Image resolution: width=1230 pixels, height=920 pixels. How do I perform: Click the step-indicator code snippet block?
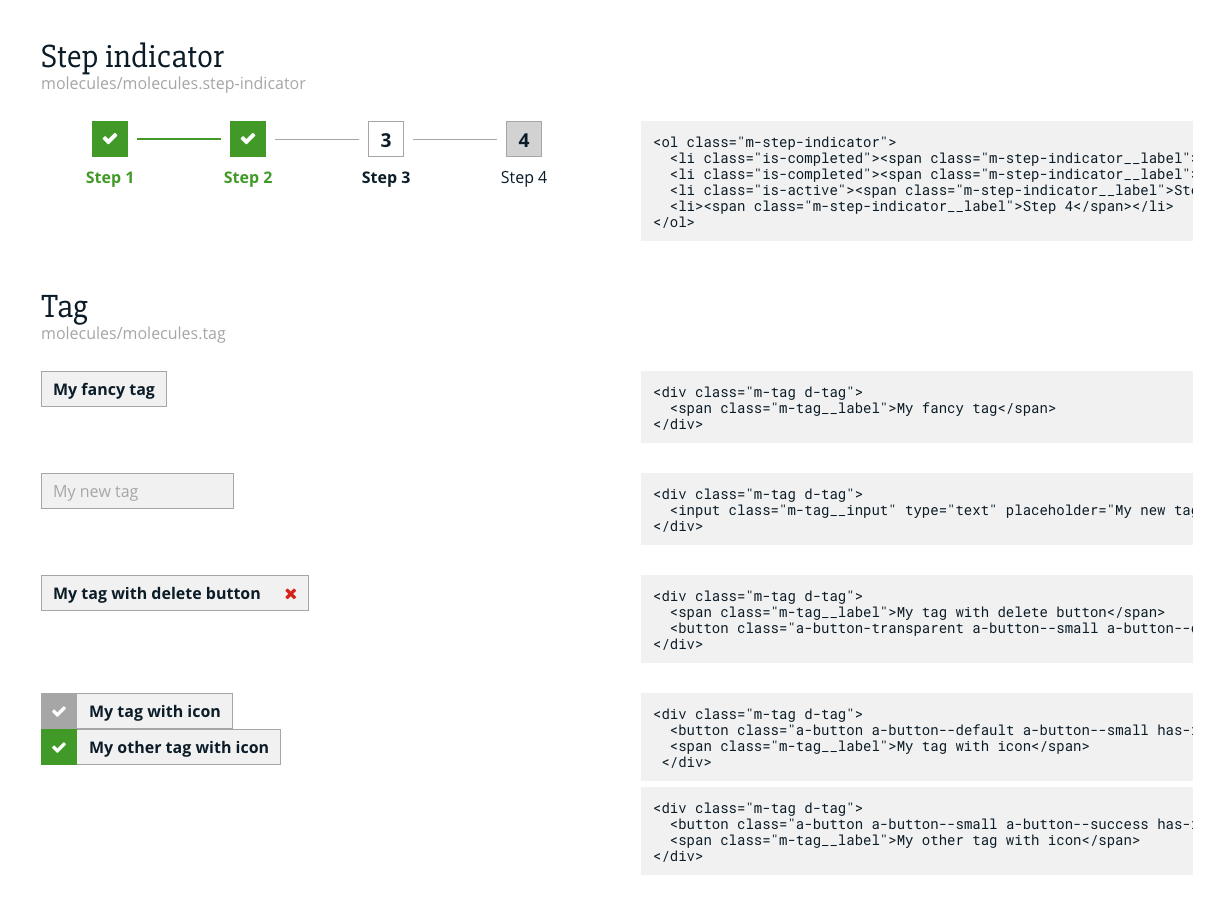[916, 181]
